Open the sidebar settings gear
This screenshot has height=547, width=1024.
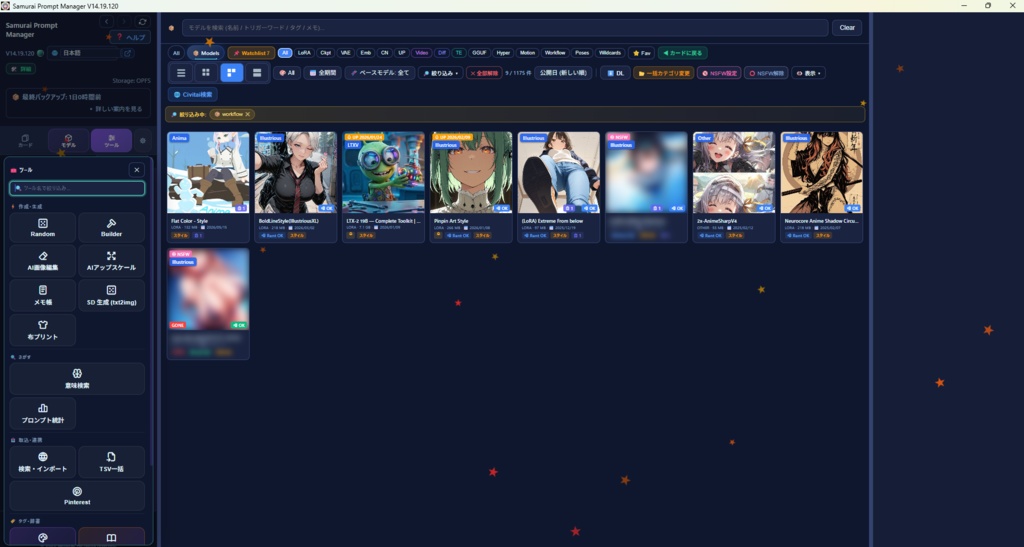tap(142, 140)
